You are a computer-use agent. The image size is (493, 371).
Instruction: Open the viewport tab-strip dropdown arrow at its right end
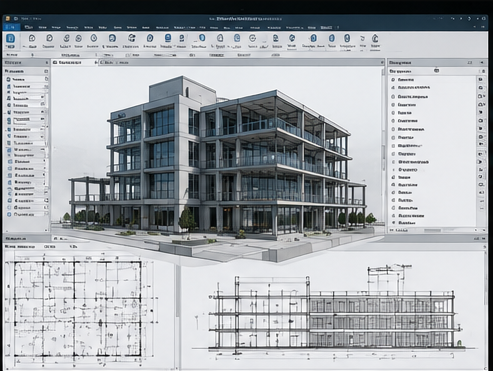point(382,62)
